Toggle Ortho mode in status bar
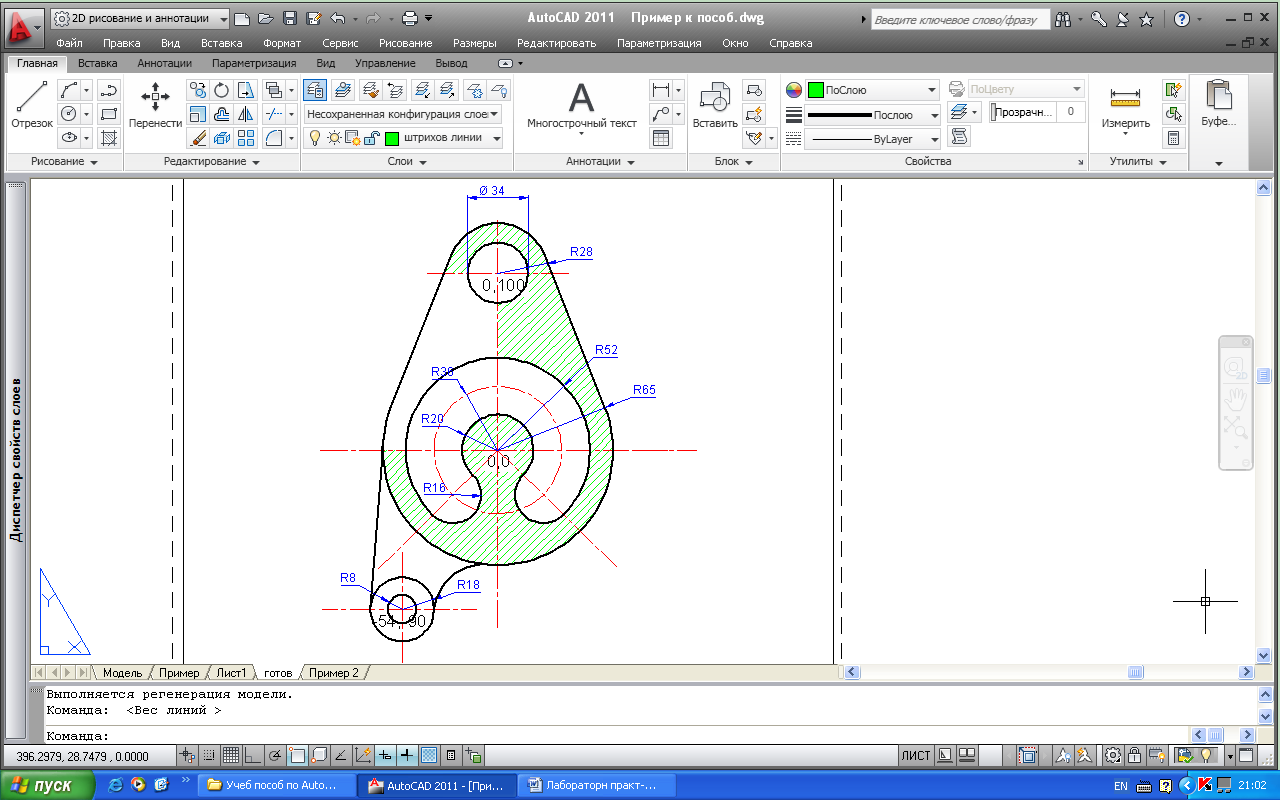1280x800 pixels. pos(252,755)
